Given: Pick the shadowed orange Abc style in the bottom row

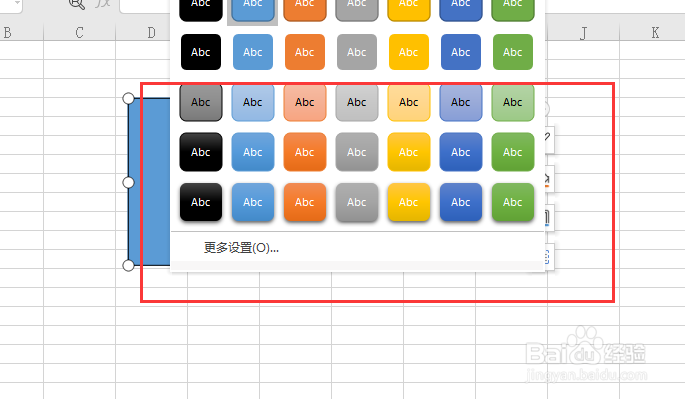Looking at the screenshot, I should pyautogui.click(x=304, y=202).
